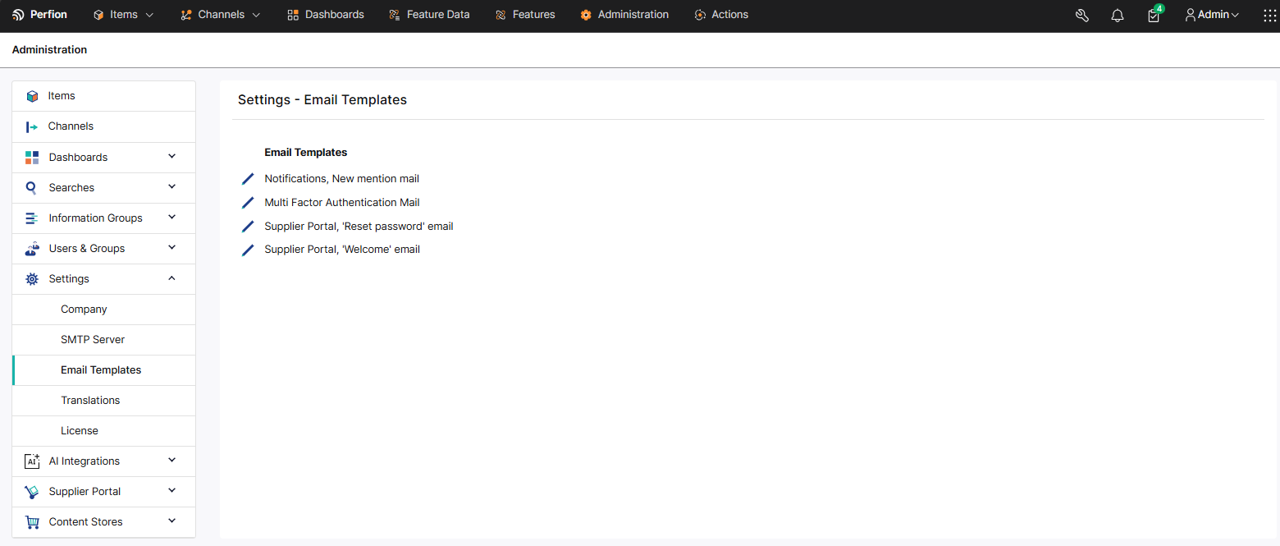The width and height of the screenshot is (1280, 546).
Task: Open Administration in top navigation
Action: (x=624, y=15)
